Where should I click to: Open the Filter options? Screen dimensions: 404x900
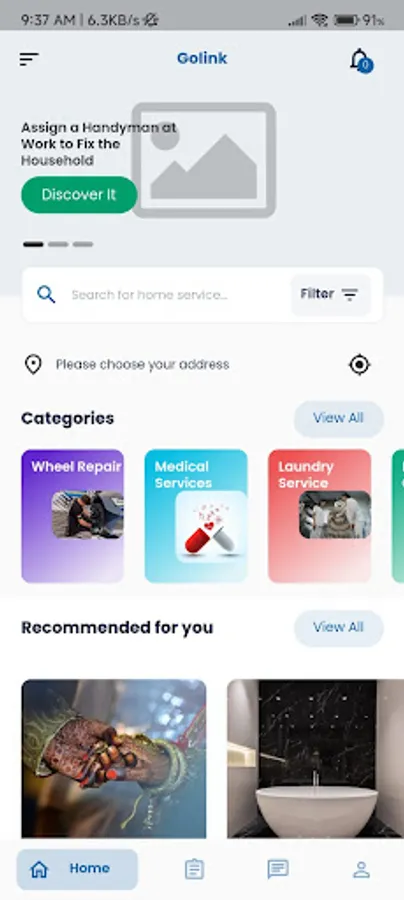(x=331, y=294)
